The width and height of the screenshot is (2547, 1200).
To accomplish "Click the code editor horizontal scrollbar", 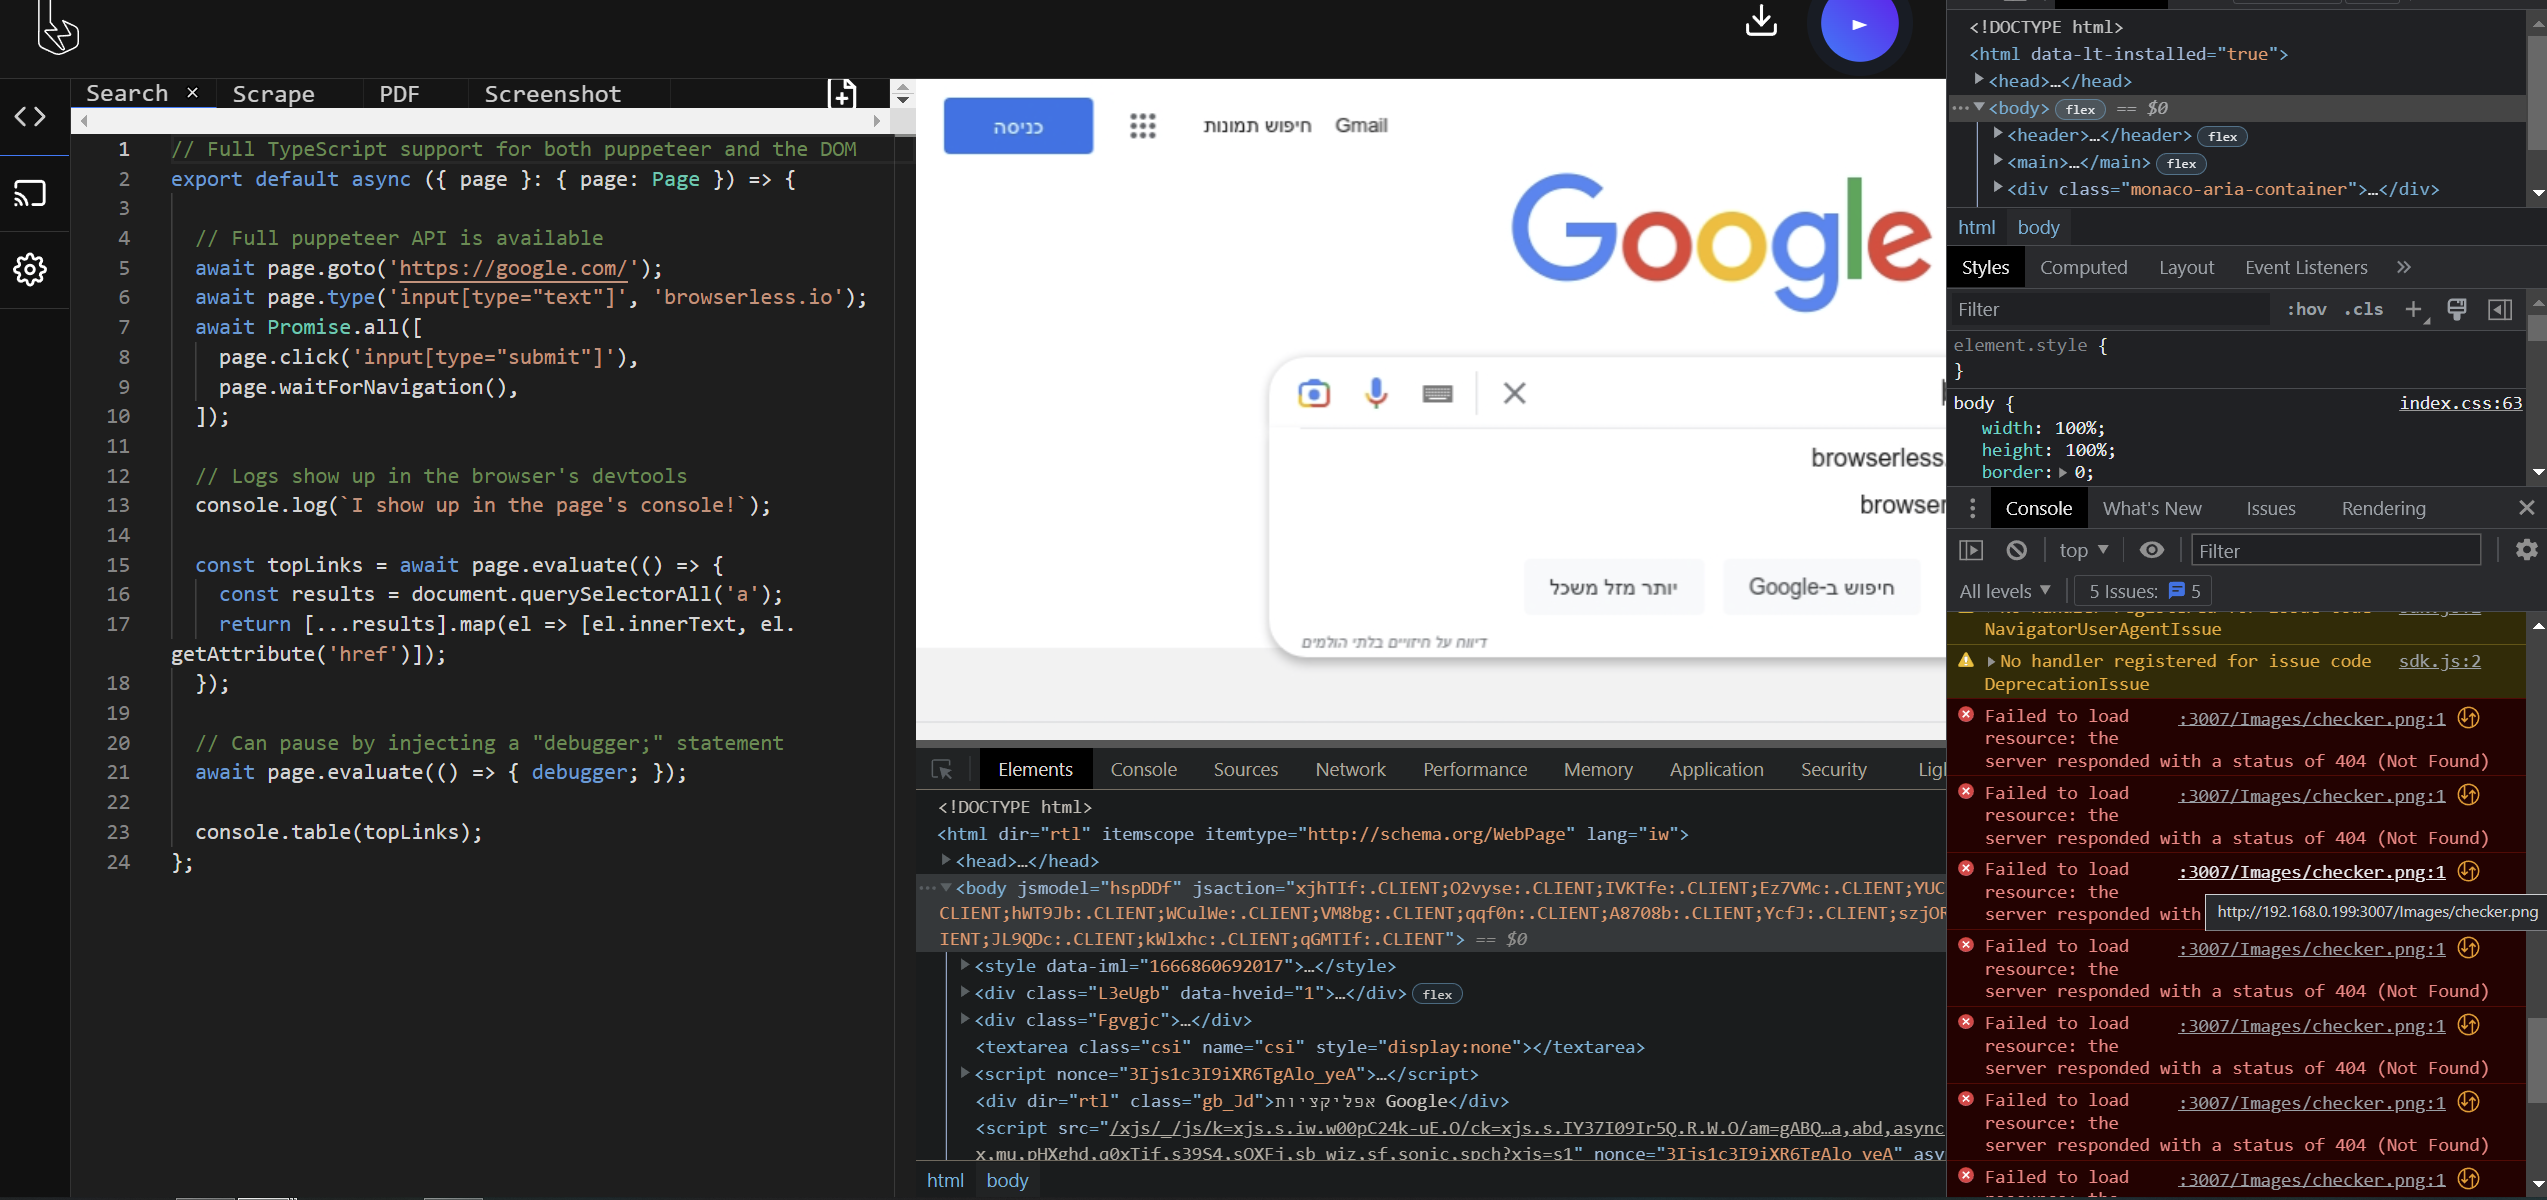I will coord(480,121).
